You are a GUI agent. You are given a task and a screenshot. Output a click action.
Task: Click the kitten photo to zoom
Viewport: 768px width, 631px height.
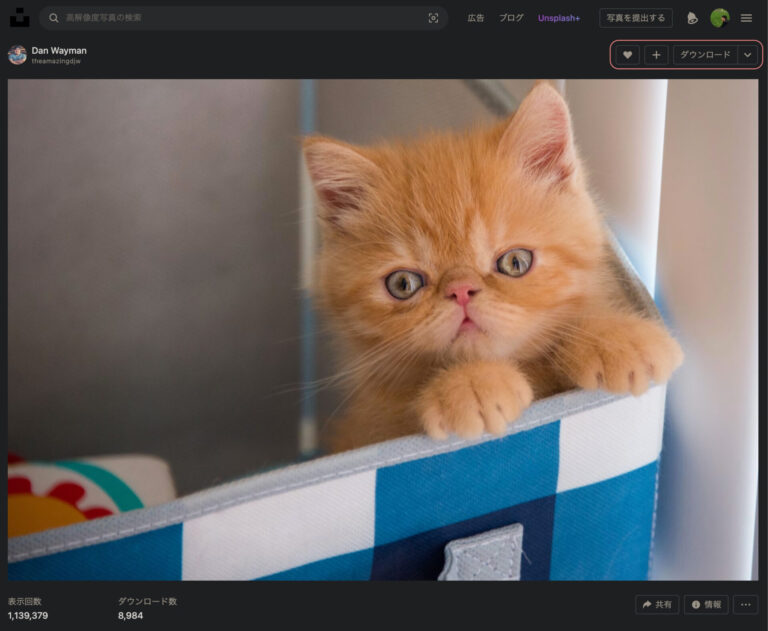383,330
